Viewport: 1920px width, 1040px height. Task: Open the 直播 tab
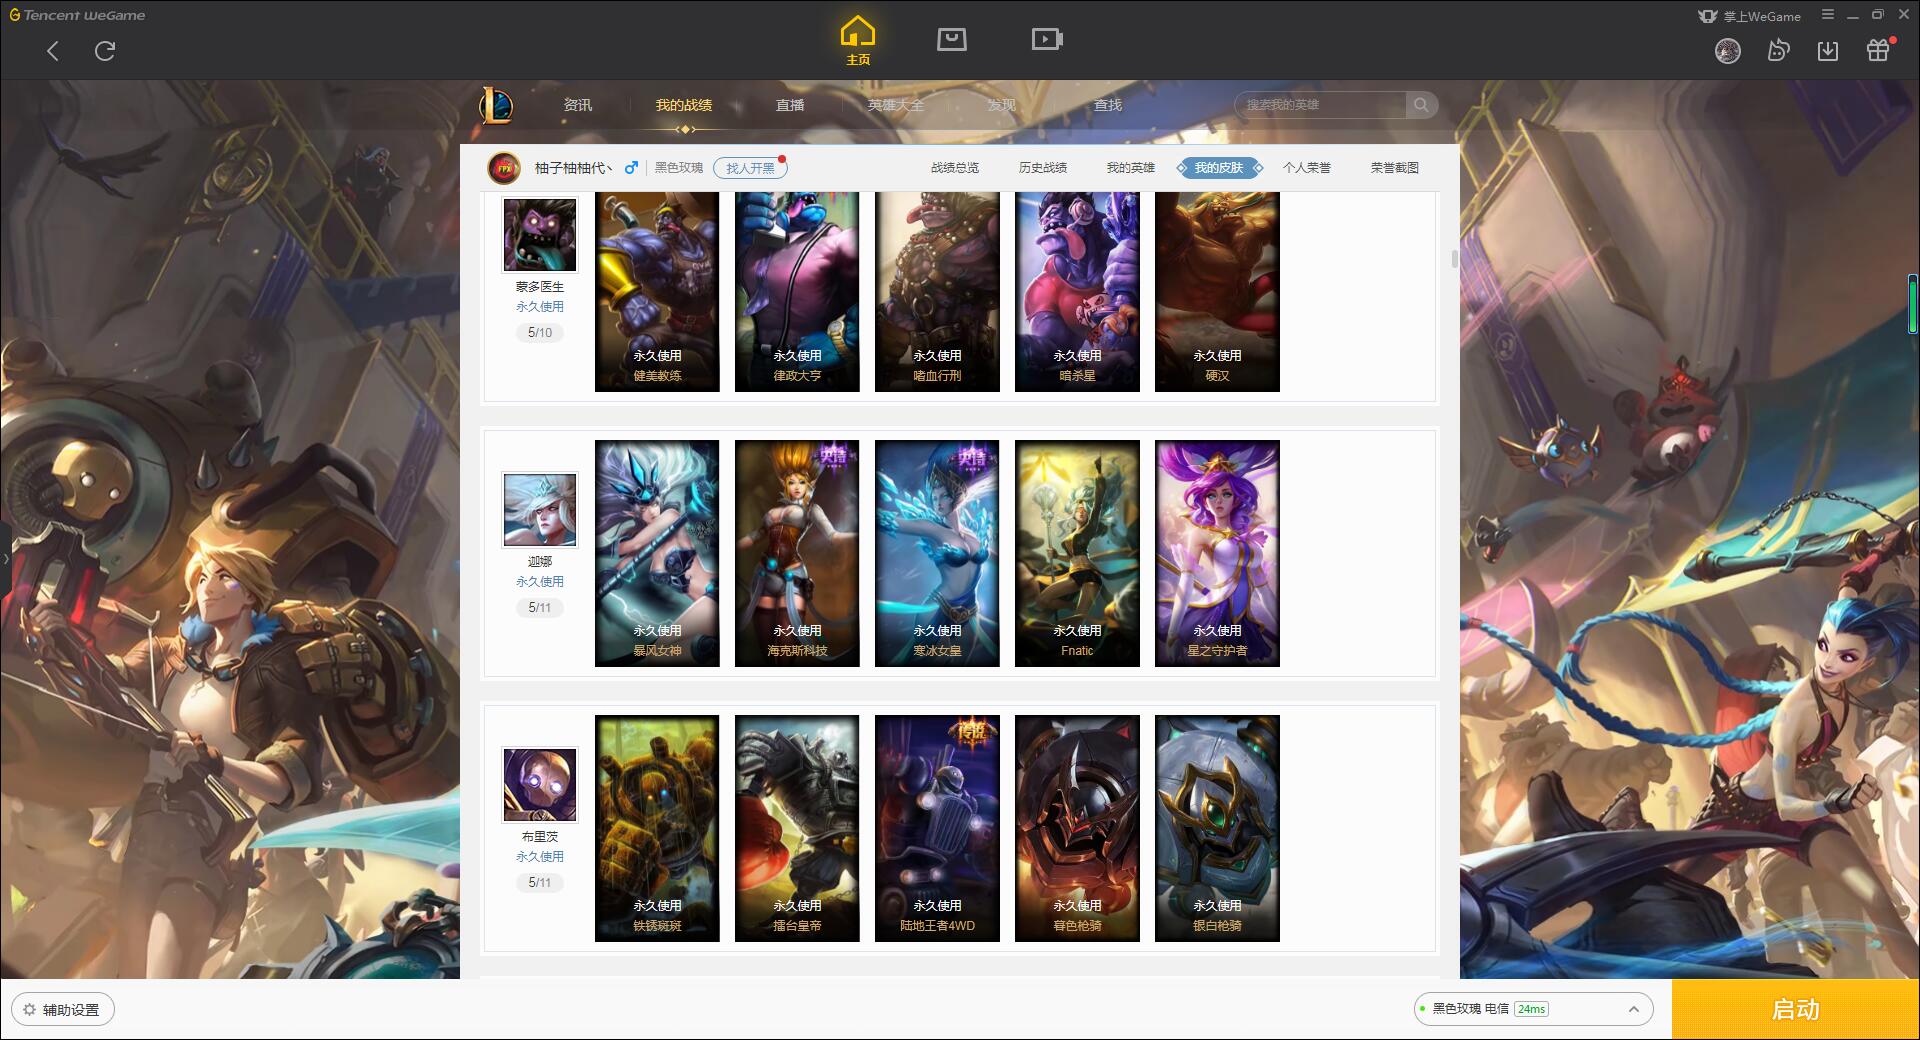[x=790, y=105]
